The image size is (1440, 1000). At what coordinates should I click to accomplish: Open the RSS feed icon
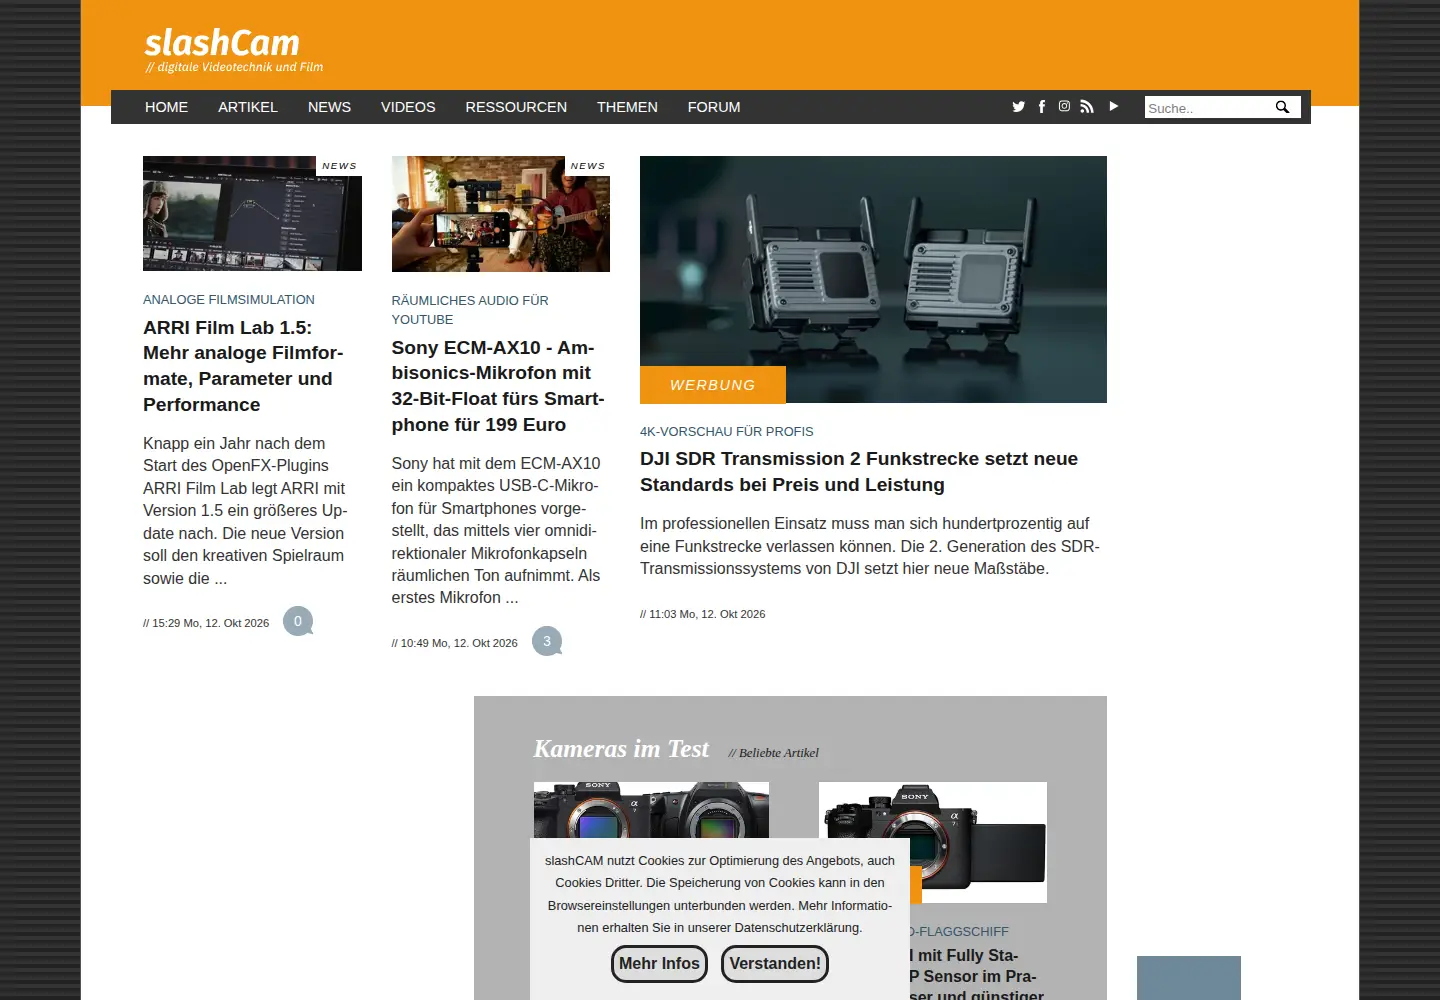pyautogui.click(x=1087, y=107)
